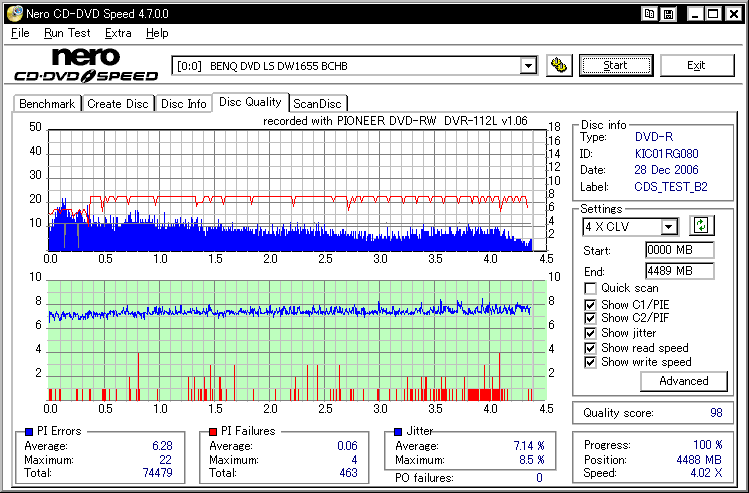Screen dimensions: 749x493
Task: Uncheck Show C2/PIF
Action: click(x=590, y=318)
